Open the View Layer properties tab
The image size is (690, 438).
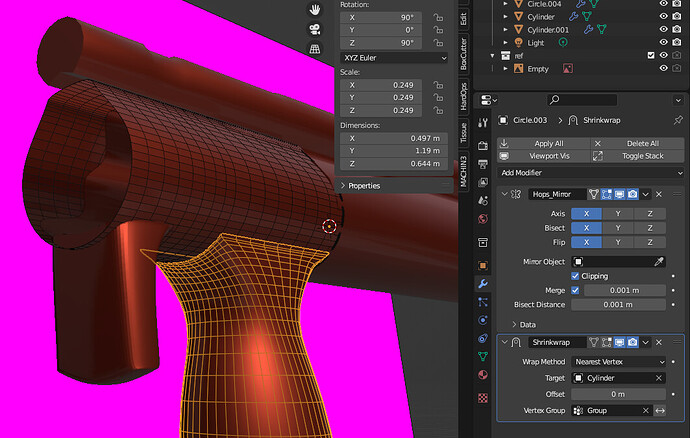click(483, 182)
